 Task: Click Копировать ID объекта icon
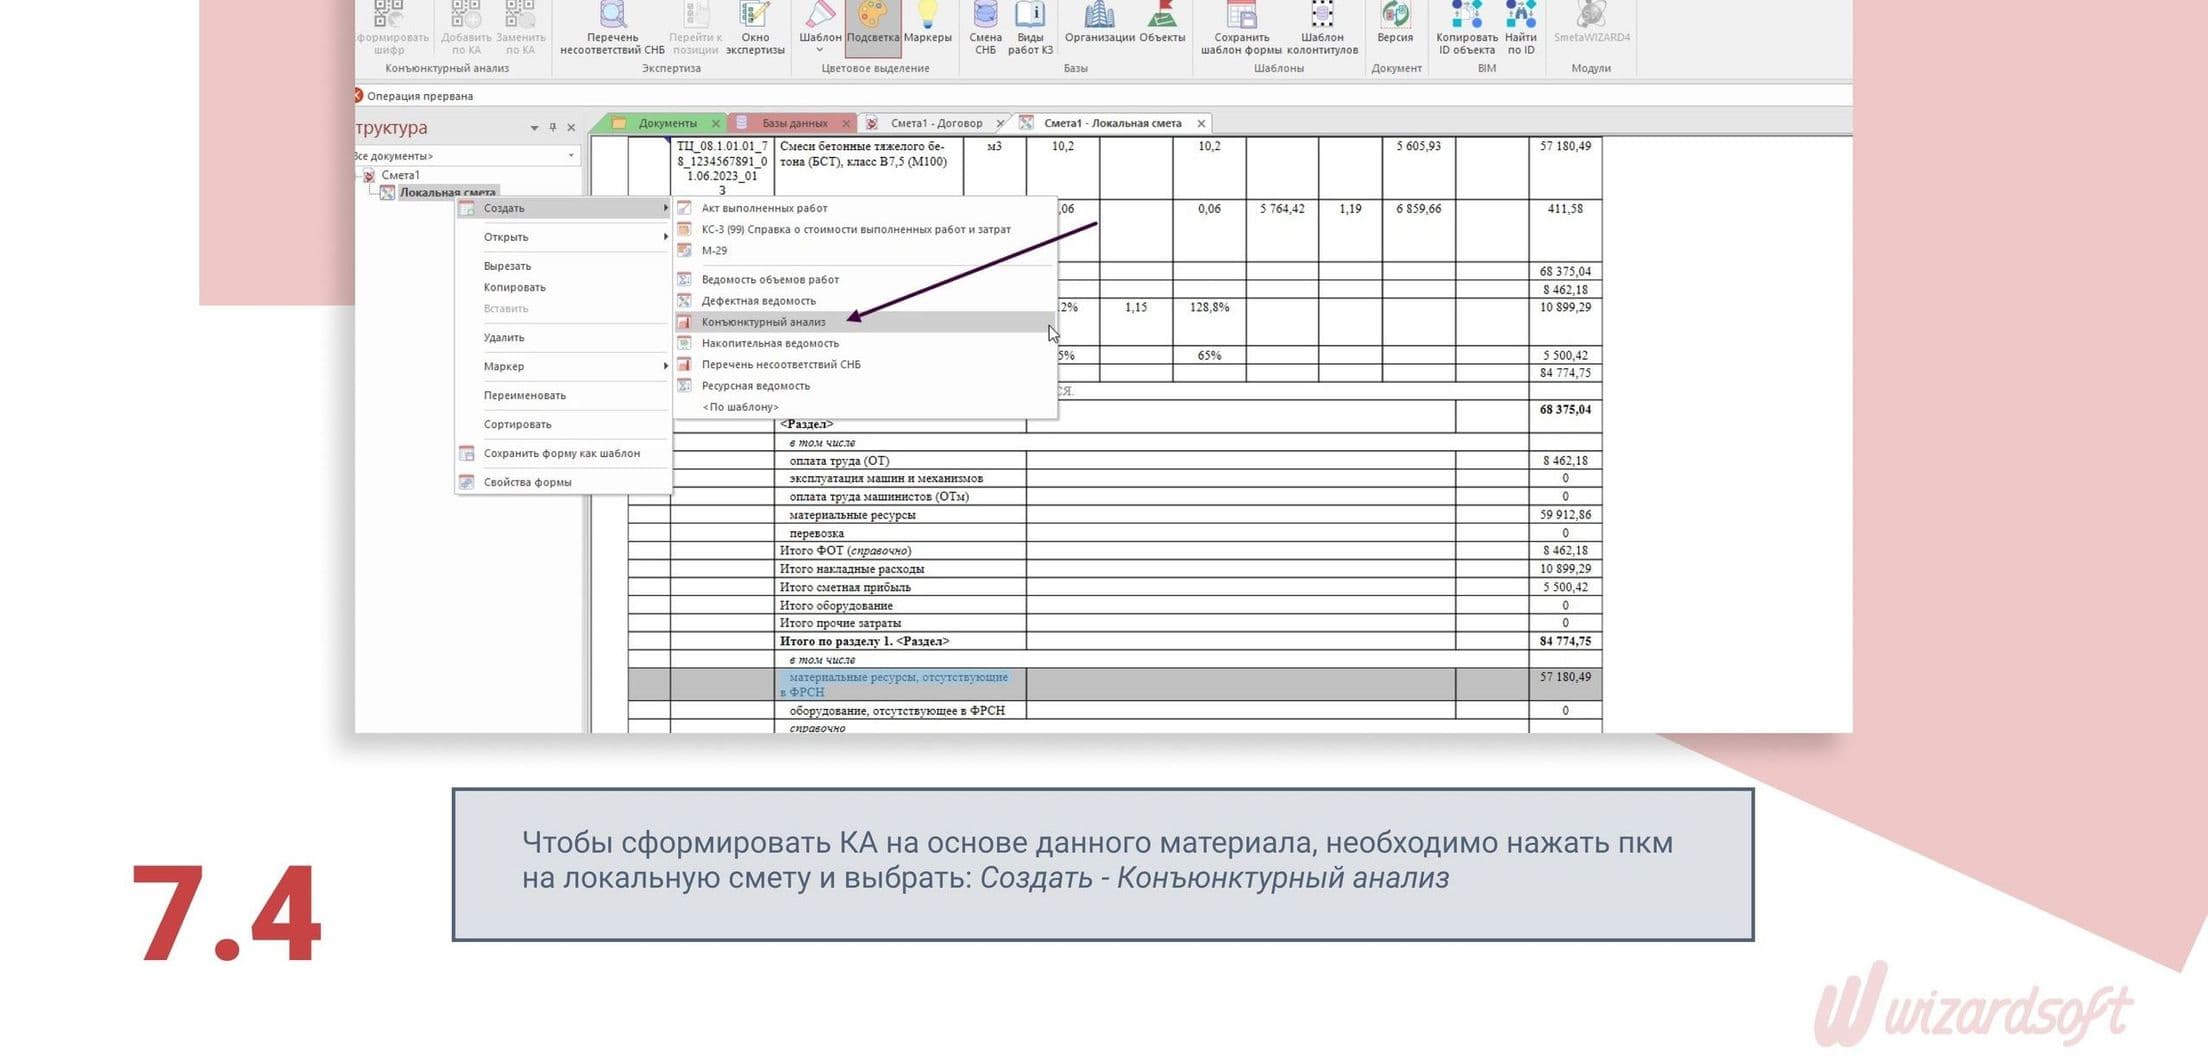(x=1467, y=27)
